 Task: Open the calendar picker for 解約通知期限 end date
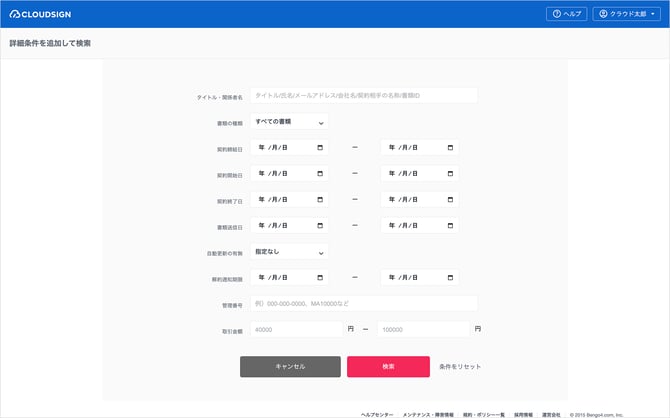pyautogui.click(x=450, y=278)
